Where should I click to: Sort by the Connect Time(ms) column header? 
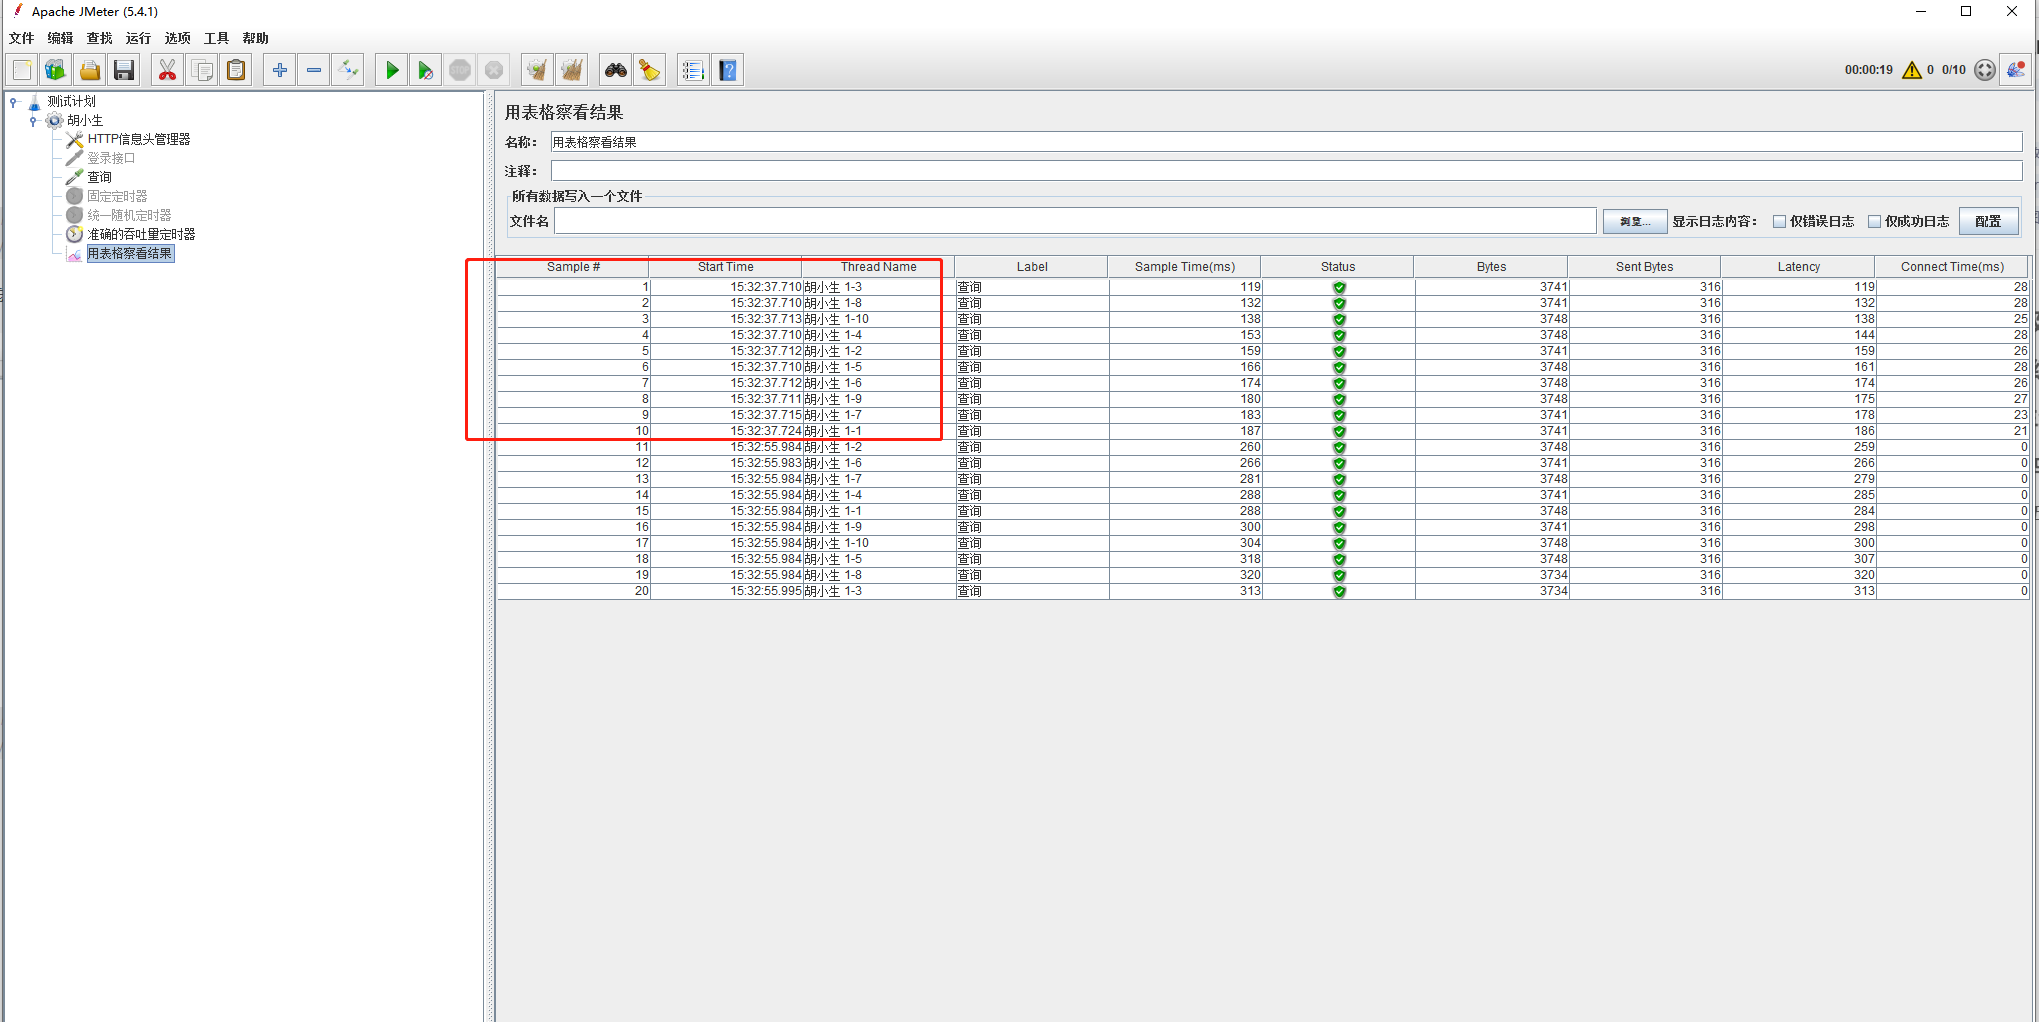pos(1952,267)
